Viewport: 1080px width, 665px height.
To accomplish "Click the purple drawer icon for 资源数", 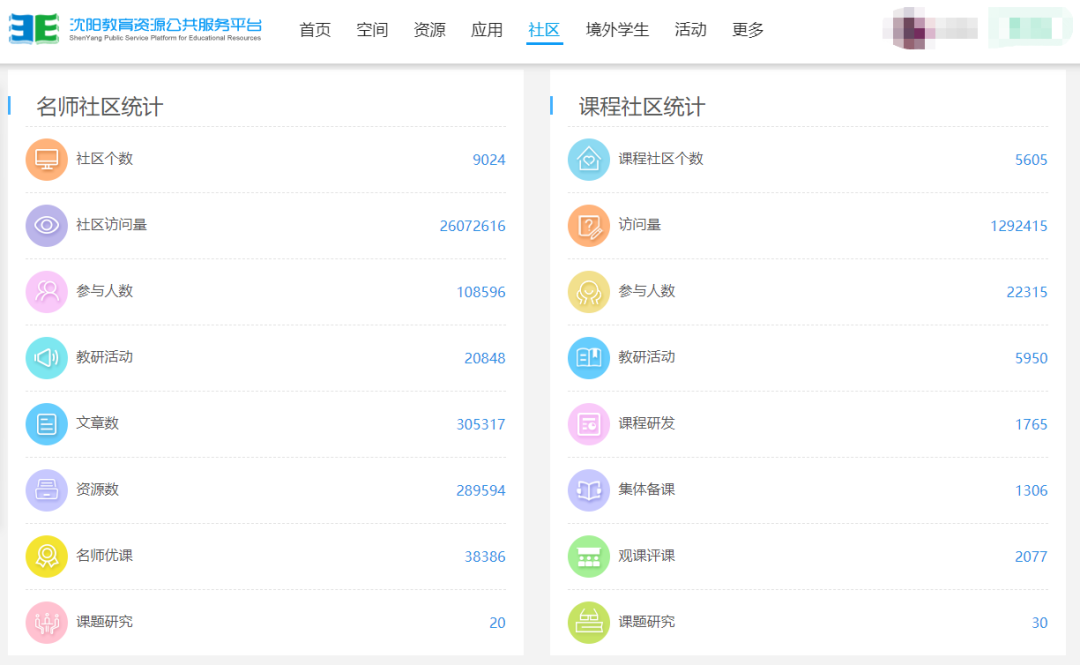I will [x=46, y=490].
